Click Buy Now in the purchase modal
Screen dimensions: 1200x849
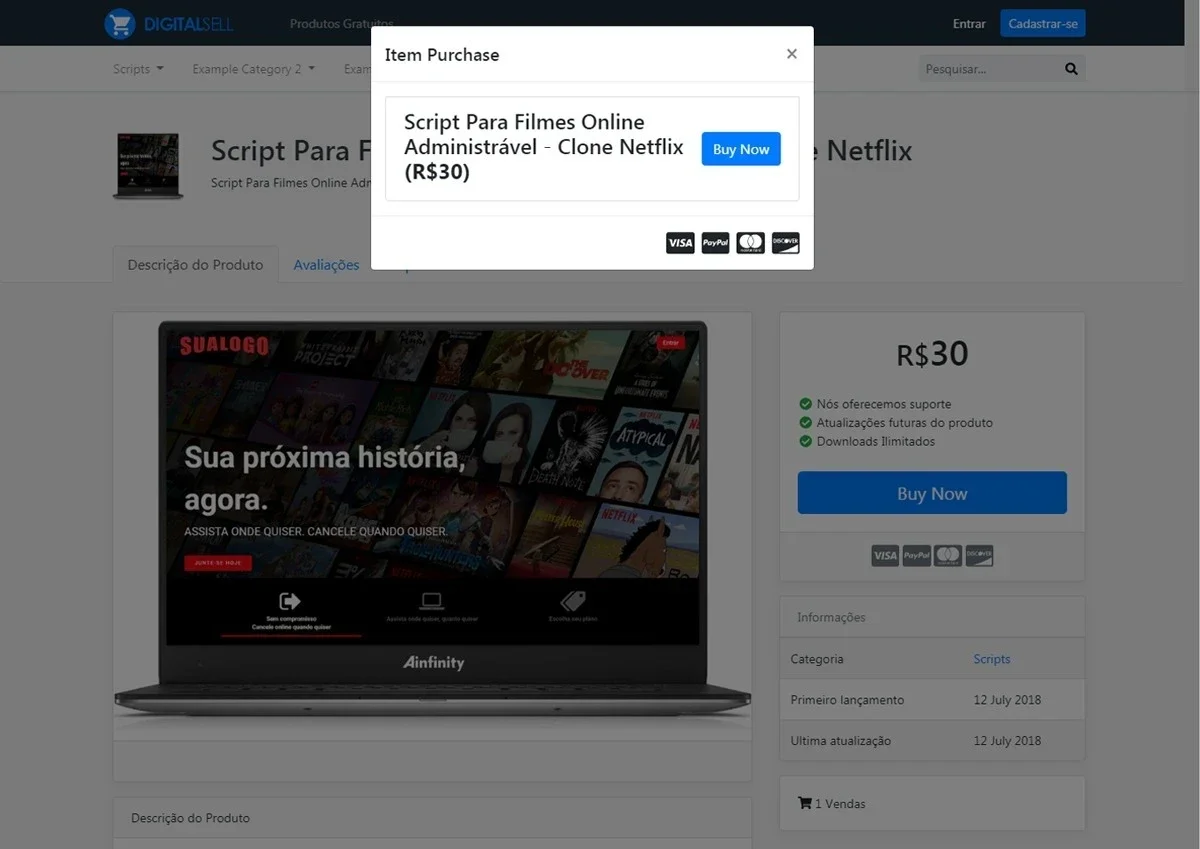pos(741,149)
